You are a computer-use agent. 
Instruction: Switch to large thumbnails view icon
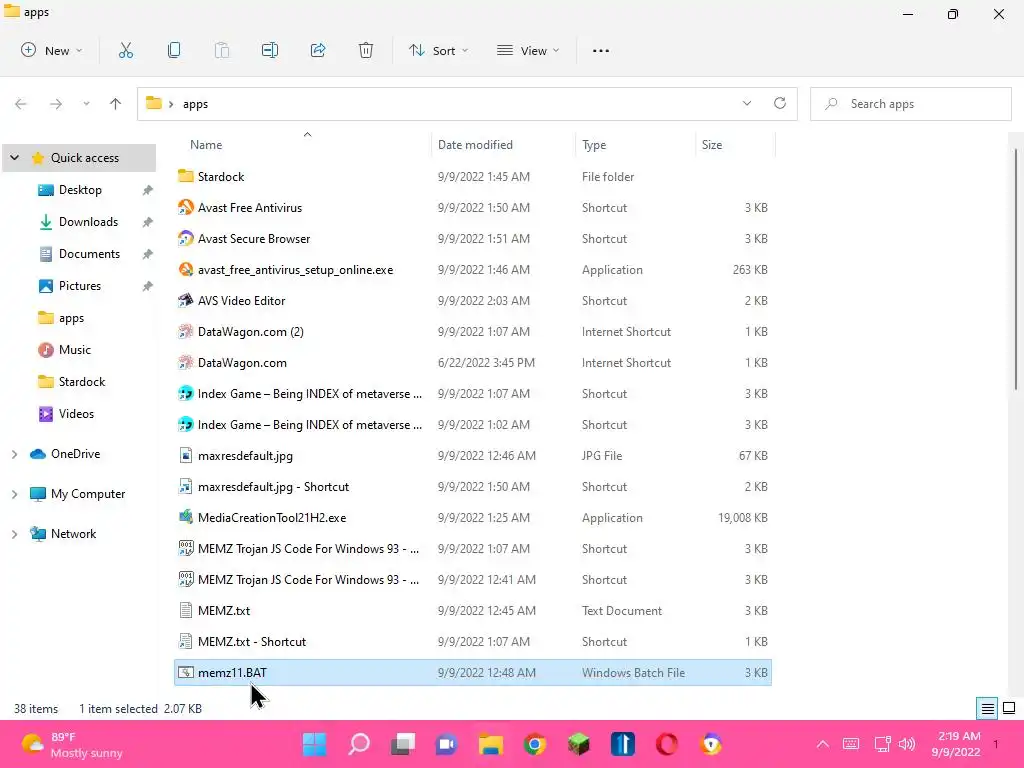(1009, 709)
